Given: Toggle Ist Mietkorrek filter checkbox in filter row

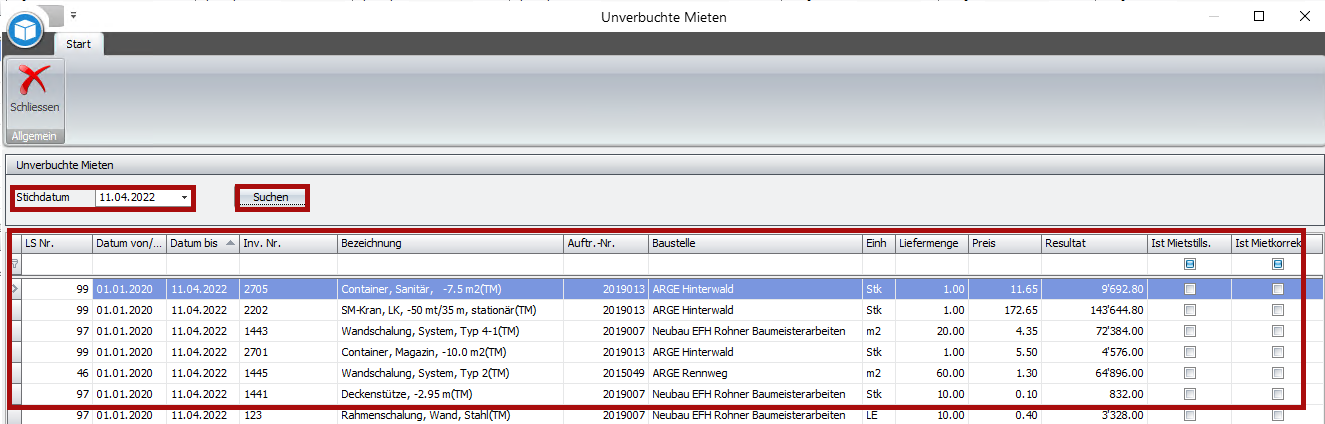Looking at the screenshot, I should pos(1278,264).
